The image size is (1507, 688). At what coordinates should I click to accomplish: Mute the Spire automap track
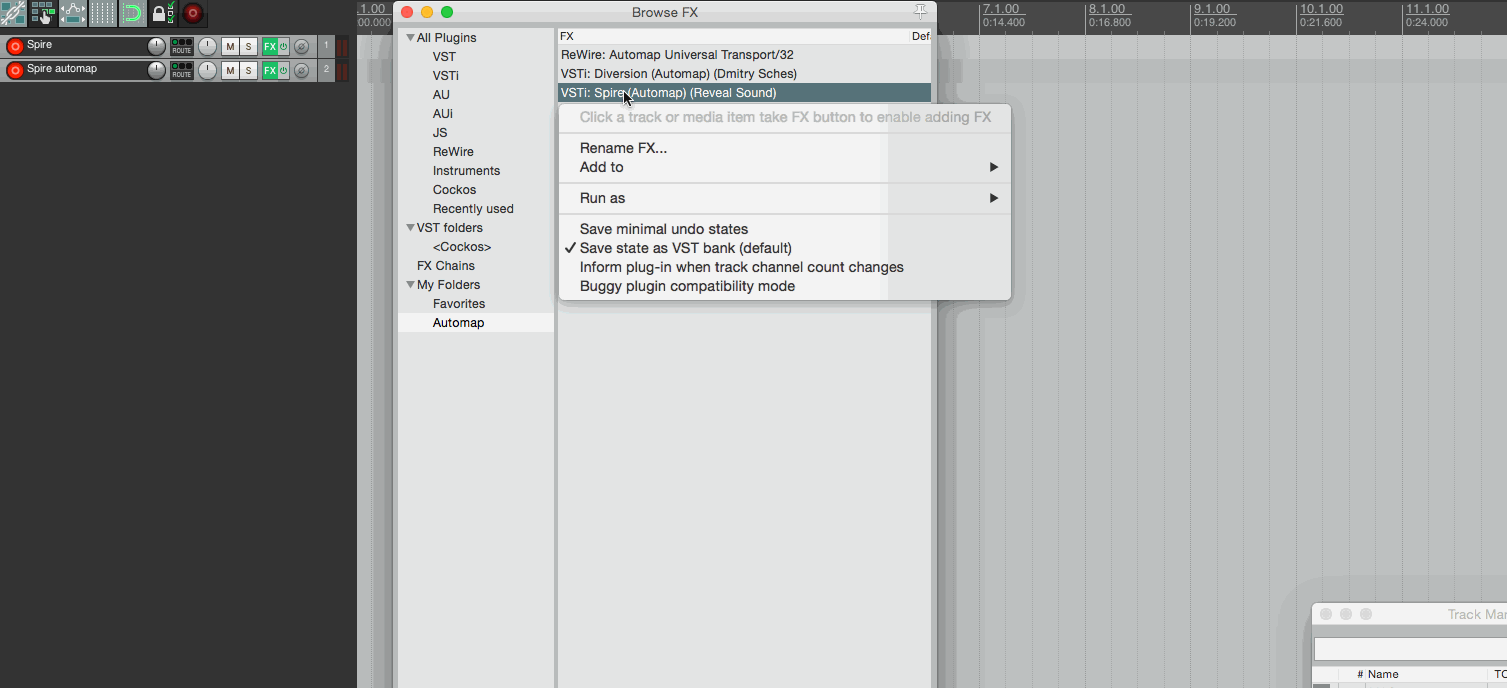click(x=230, y=70)
